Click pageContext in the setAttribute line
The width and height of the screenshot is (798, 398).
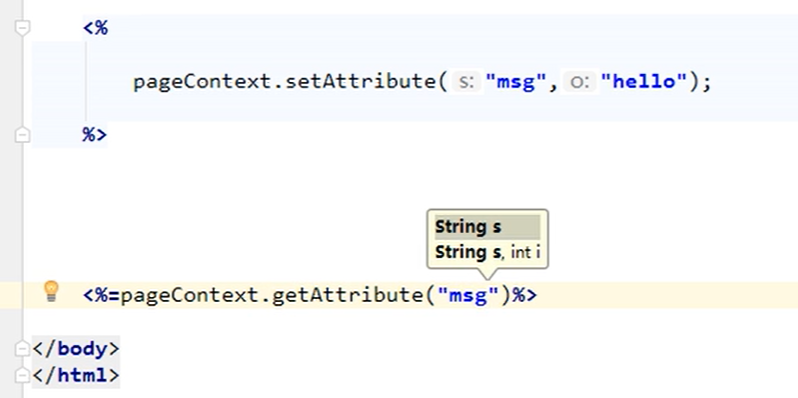point(203,81)
